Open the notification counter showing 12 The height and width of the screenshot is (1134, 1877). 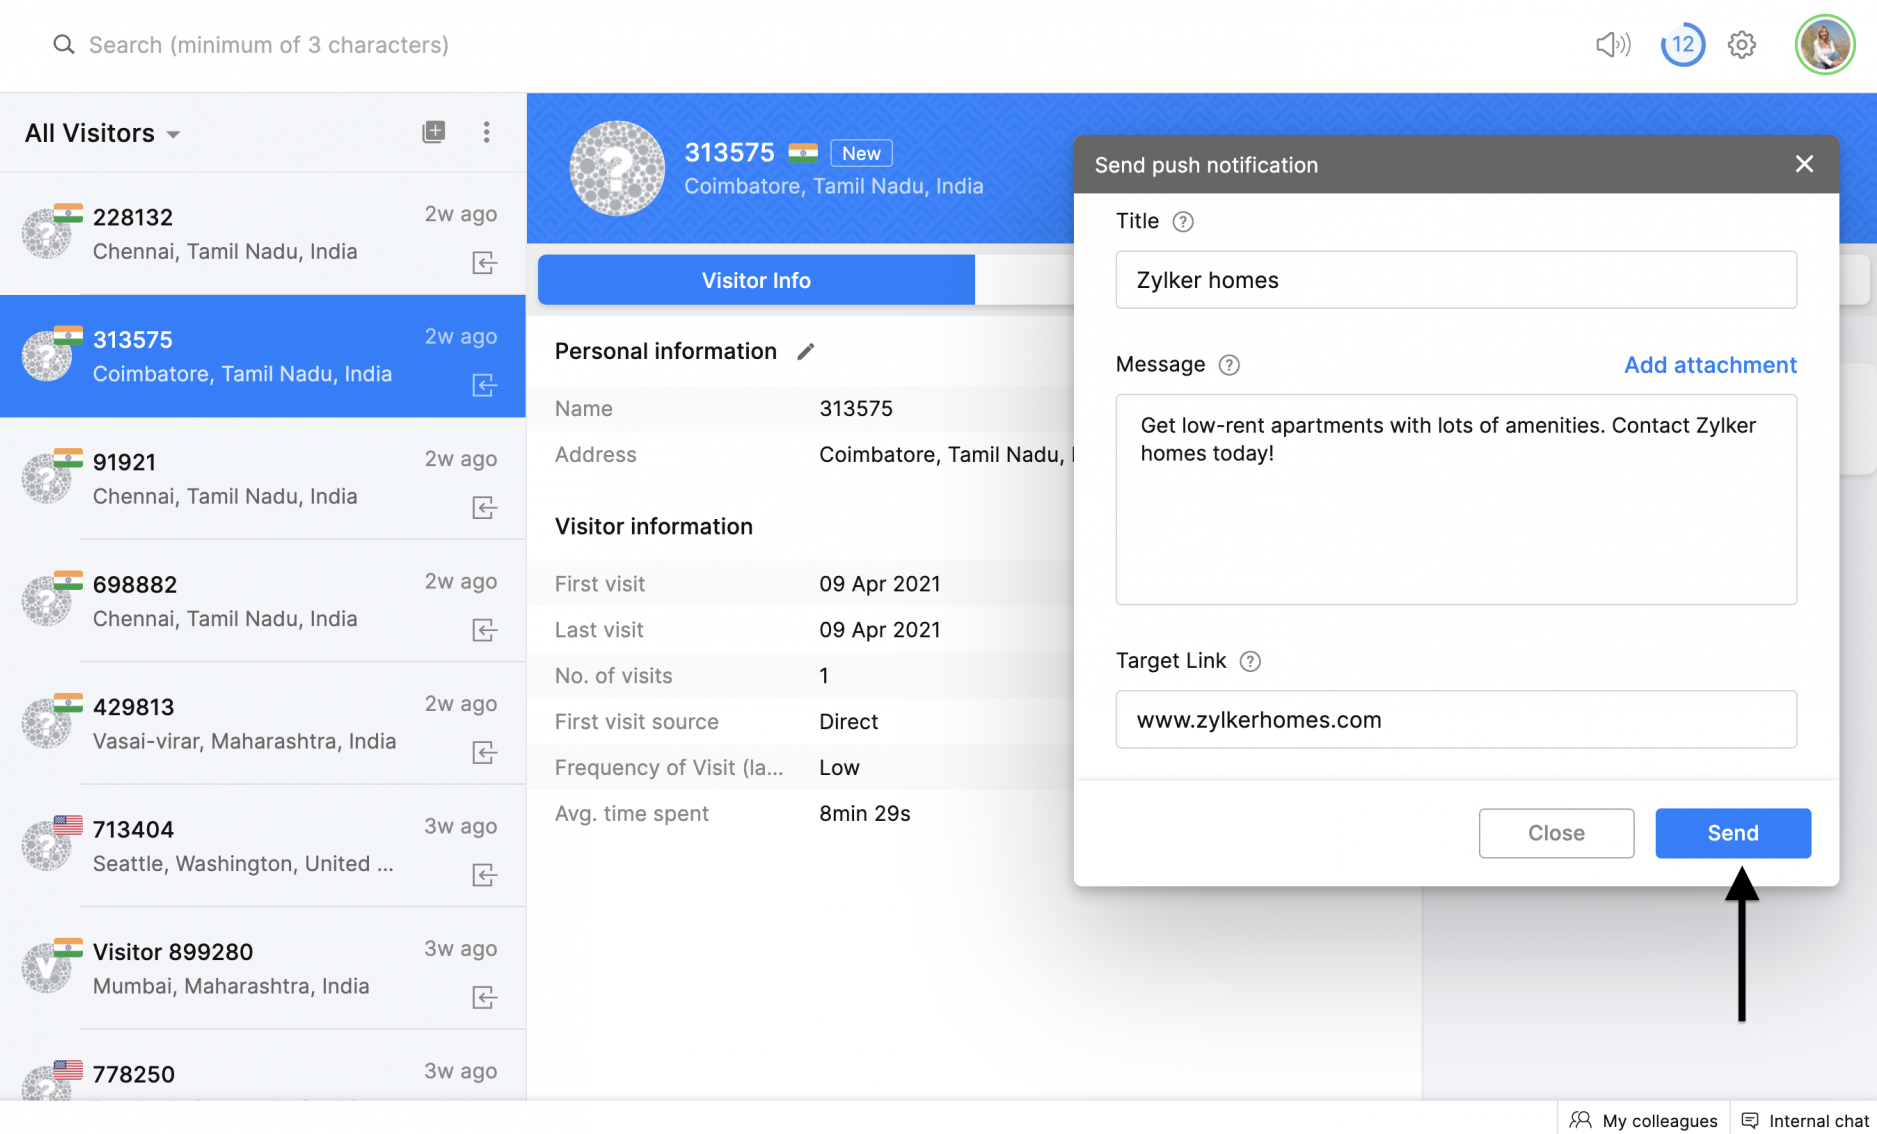tap(1683, 44)
